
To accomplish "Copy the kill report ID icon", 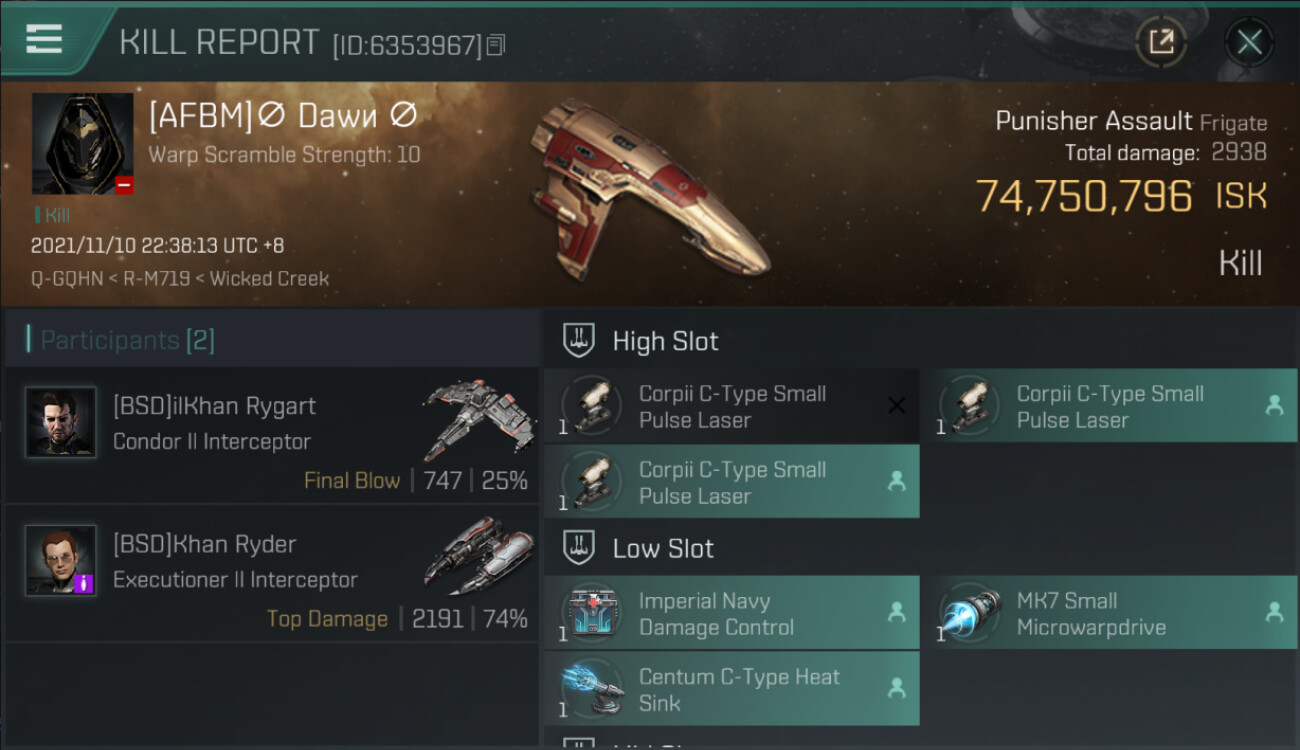I will point(497,45).
